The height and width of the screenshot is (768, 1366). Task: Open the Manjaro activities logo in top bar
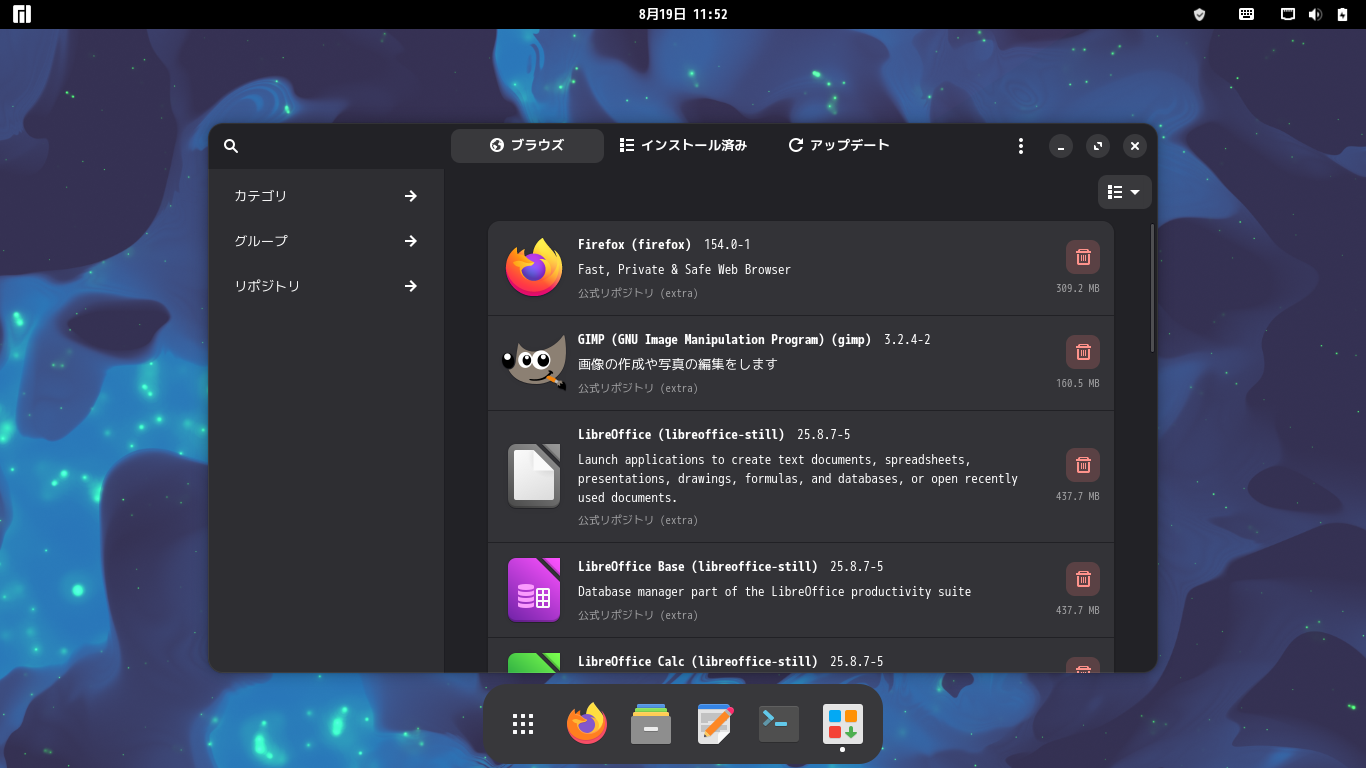22,14
